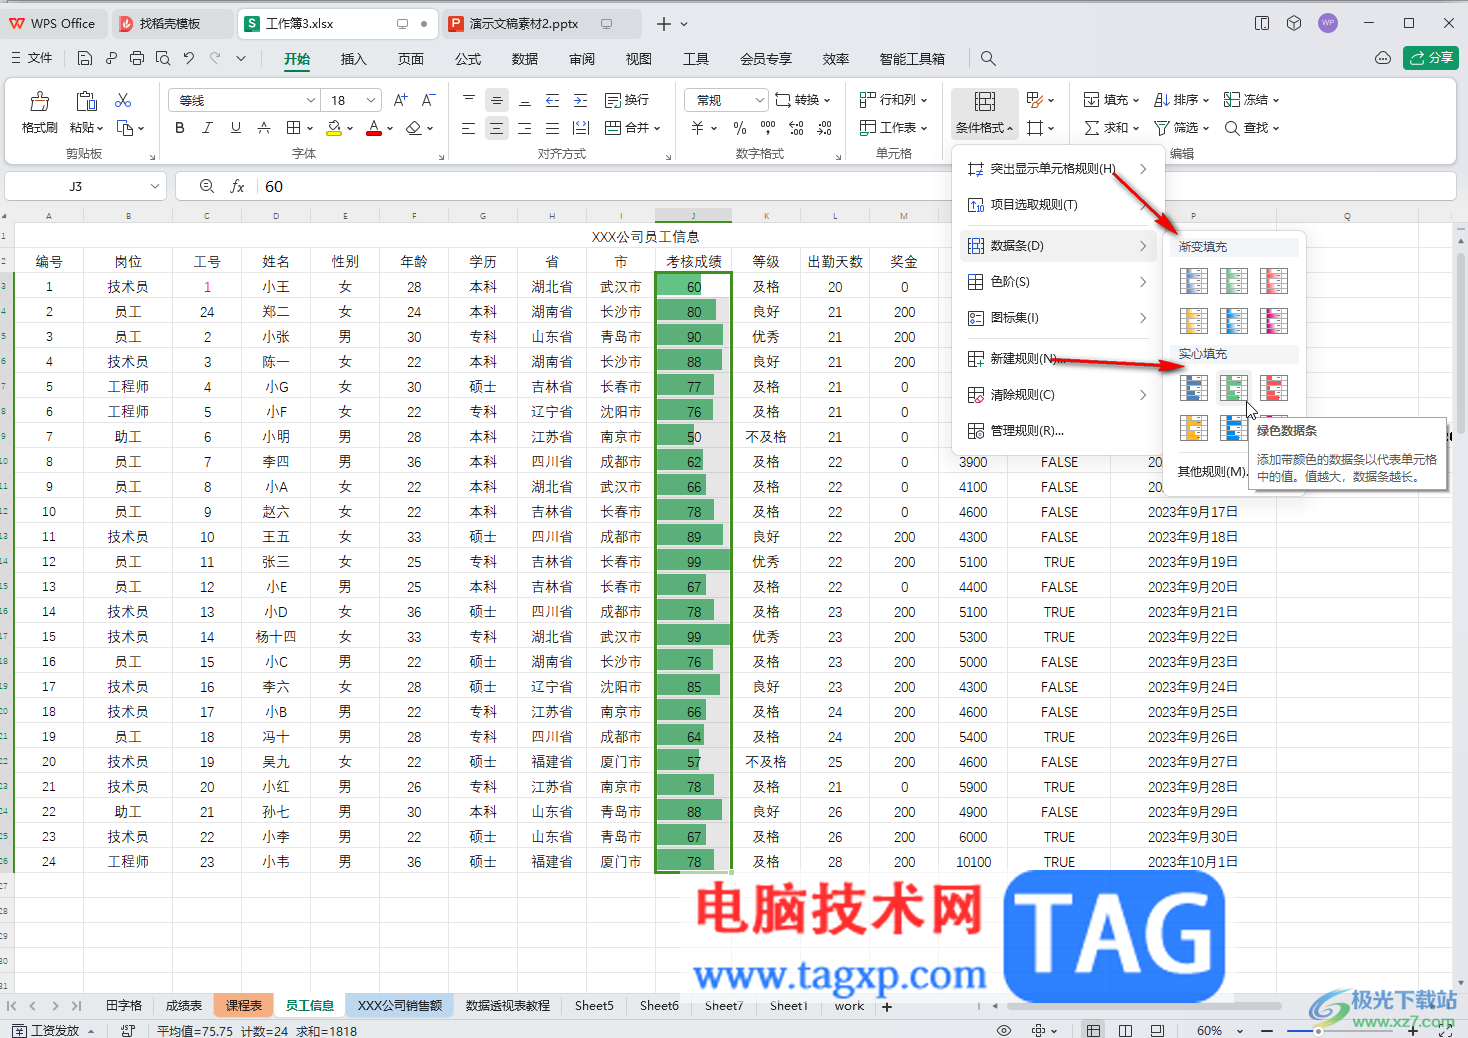The image size is (1468, 1038).
Task: Click the Share (分享) button
Action: click(1431, 58)
